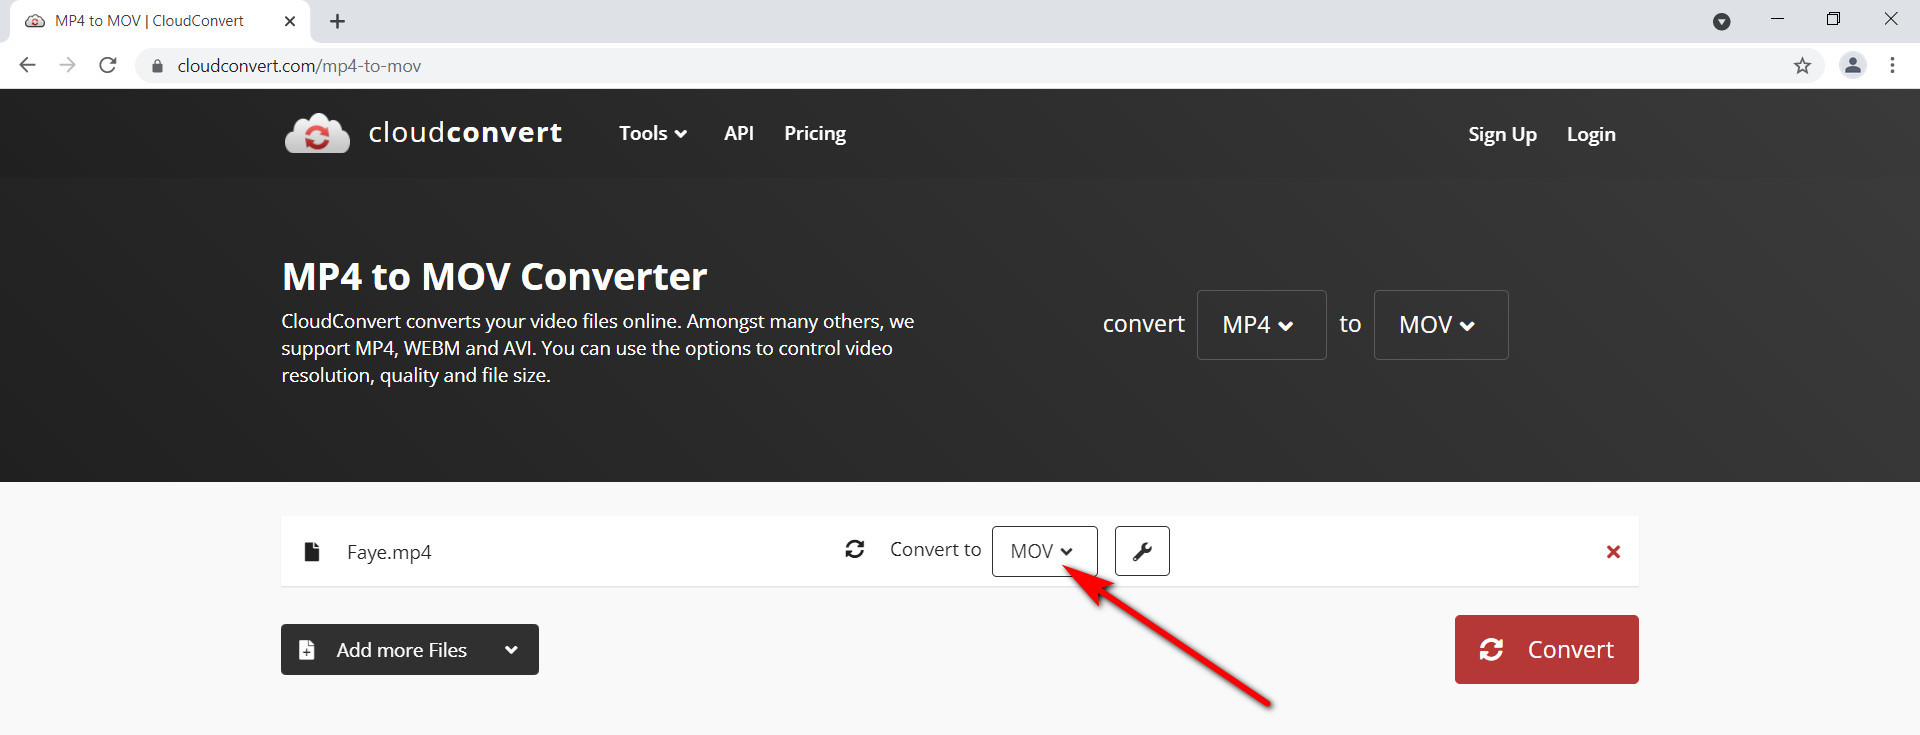The height and width of the screenshot is (735, 1920).
Task: Expand the MP4 source format dropdown
Action: click(1261, 325)
